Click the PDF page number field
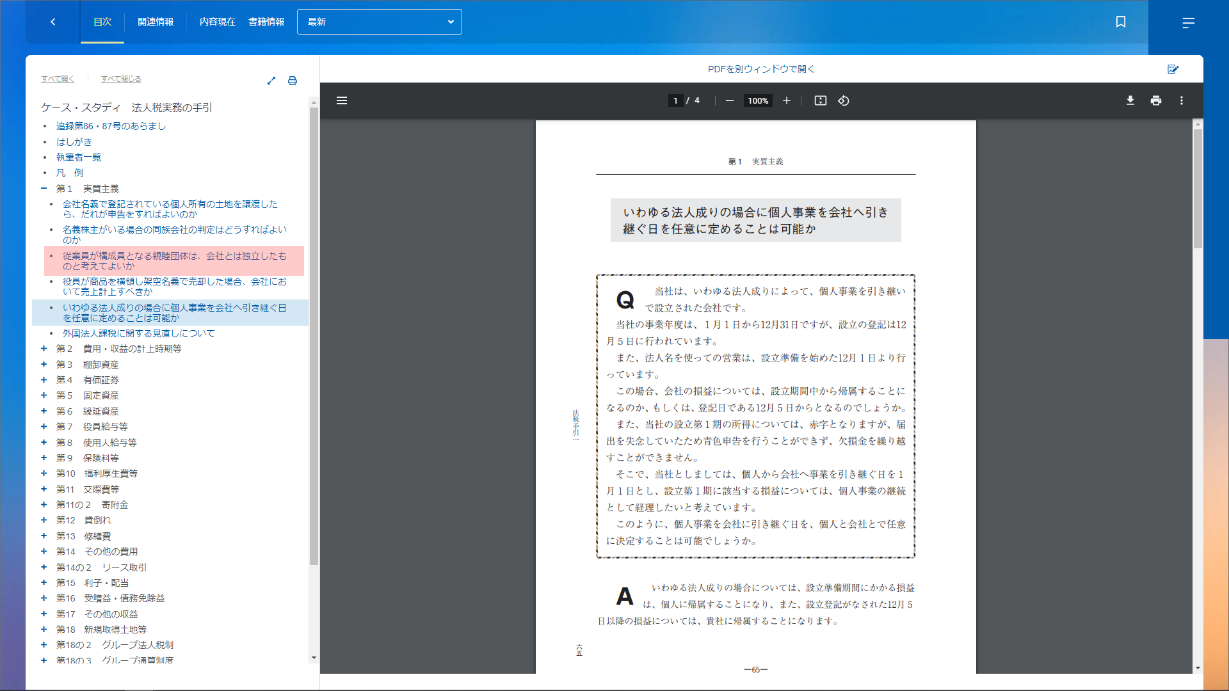 676,100
